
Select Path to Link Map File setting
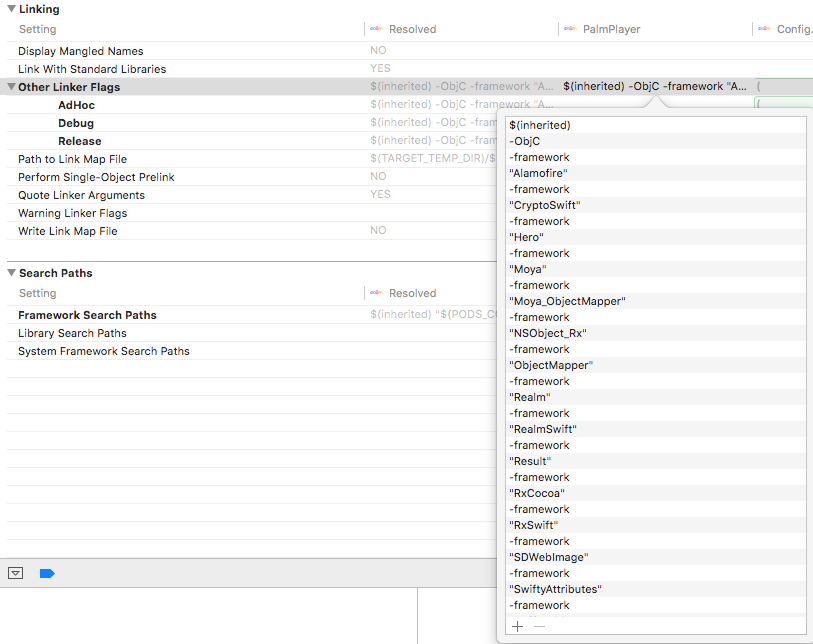pos(72,159)
